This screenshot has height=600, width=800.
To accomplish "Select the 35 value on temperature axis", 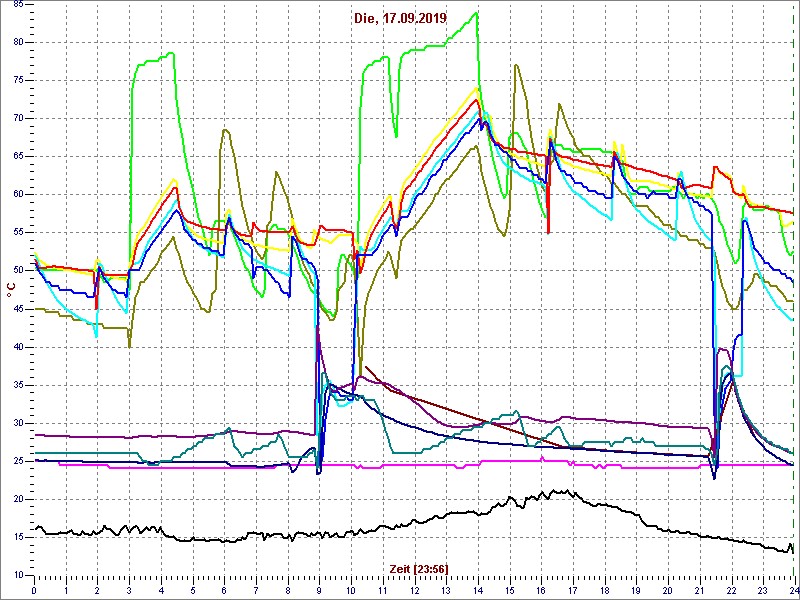I will coord(17,385).
